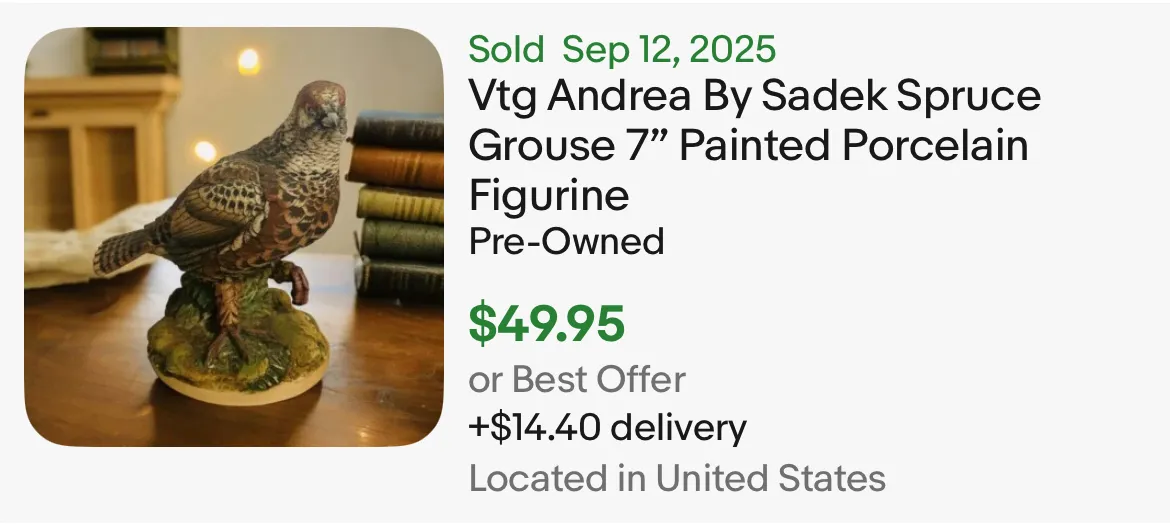Click the or Best Offer text
Image resolution: width=1170 pixels, height=528 pixels.
click(577, 380)
